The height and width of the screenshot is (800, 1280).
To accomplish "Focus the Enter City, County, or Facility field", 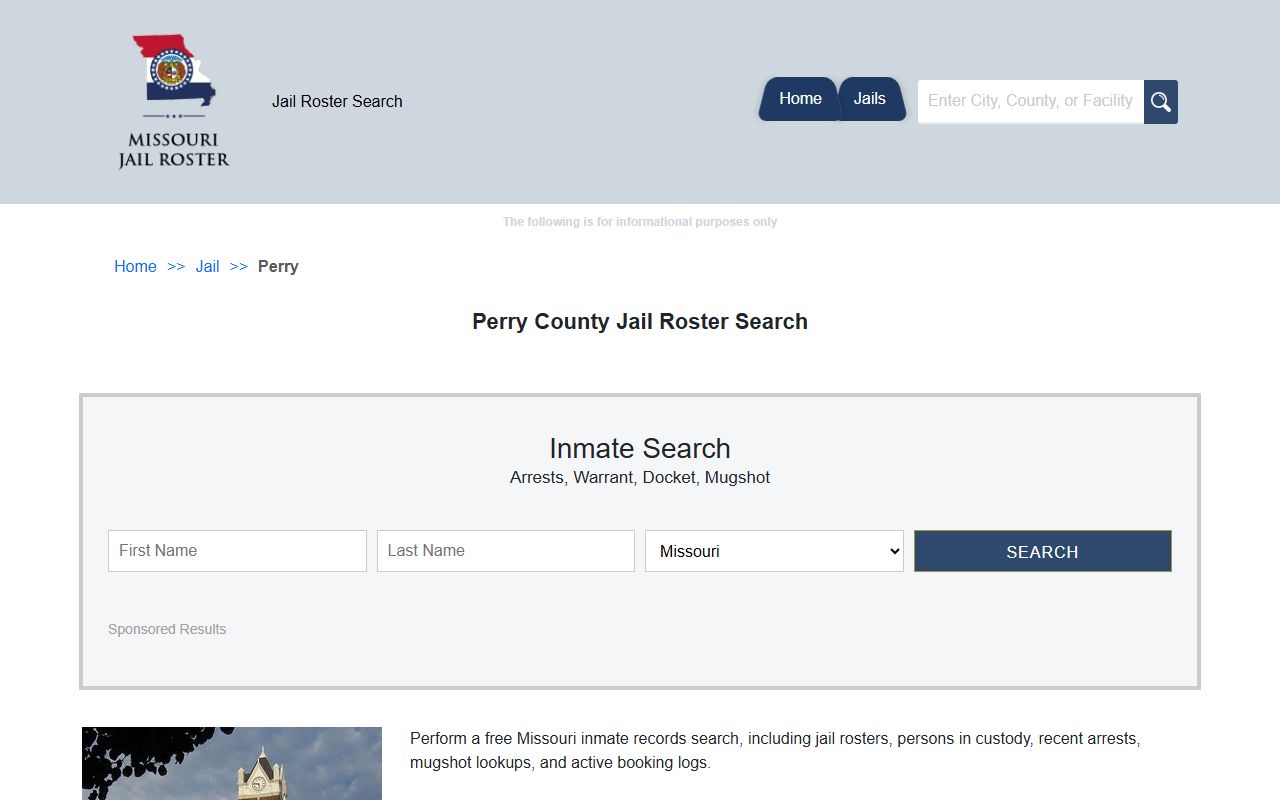I will 1031,102.
